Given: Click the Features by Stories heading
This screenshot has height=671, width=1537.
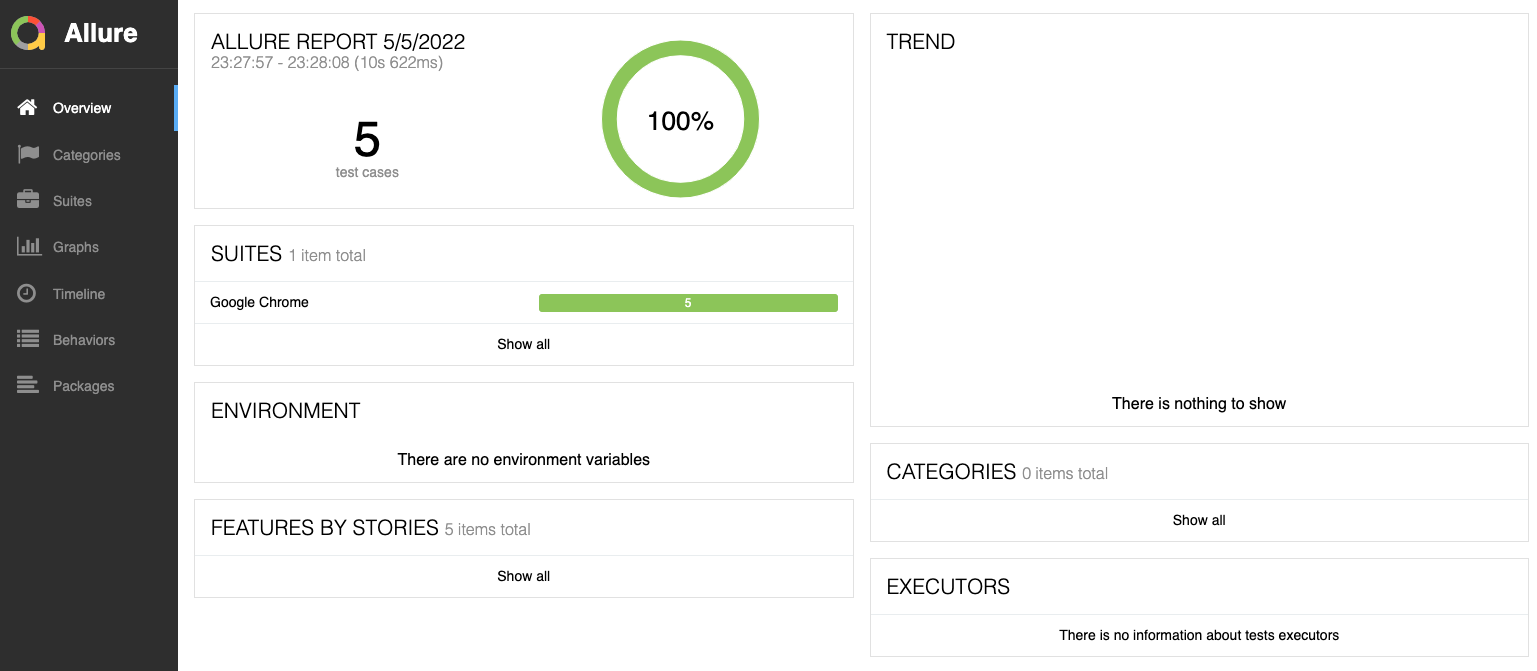Looking at the screenshot, I should point(324,528).
